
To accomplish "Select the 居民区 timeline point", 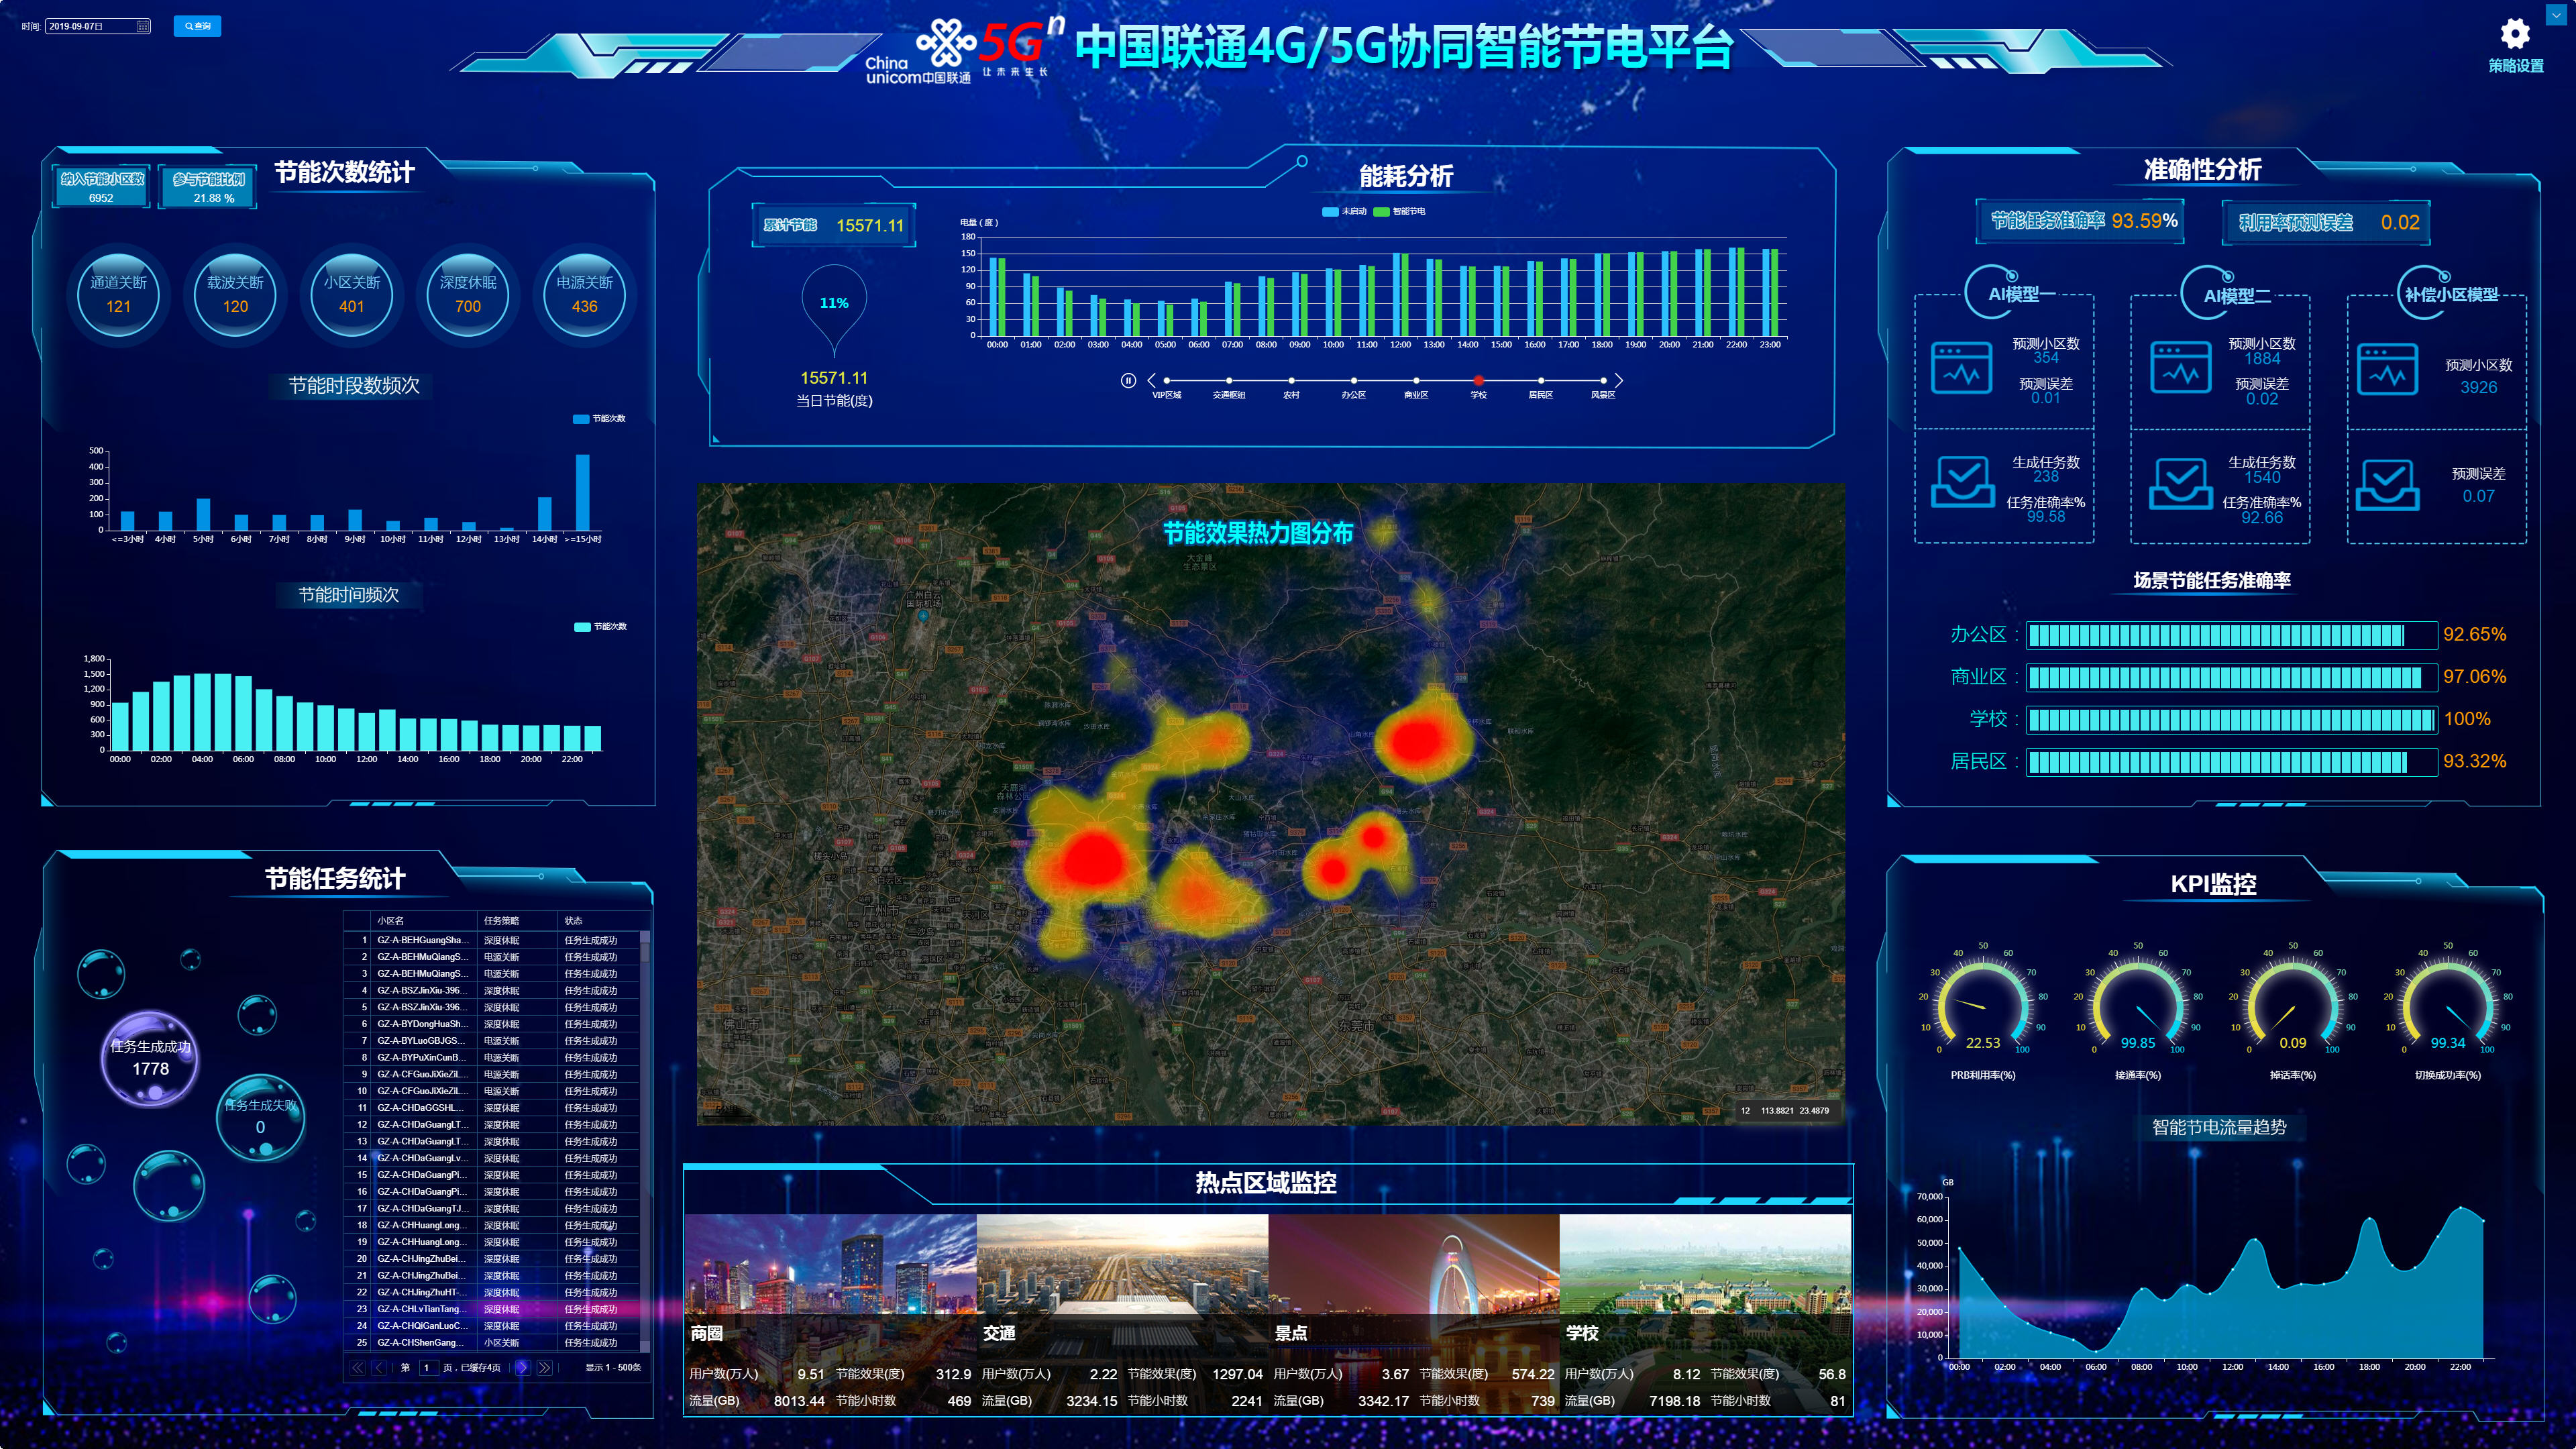I will tap(1541, 380).
